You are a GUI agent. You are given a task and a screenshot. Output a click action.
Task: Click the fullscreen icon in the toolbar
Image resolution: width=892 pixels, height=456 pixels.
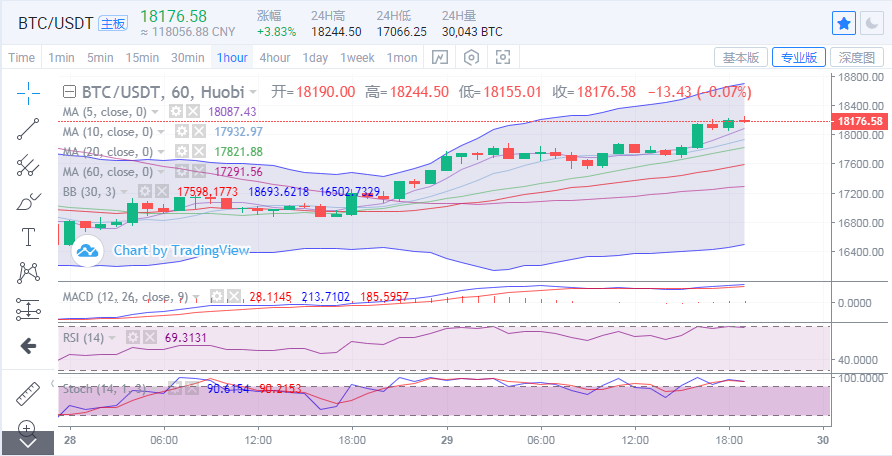[x=503, y=57]
